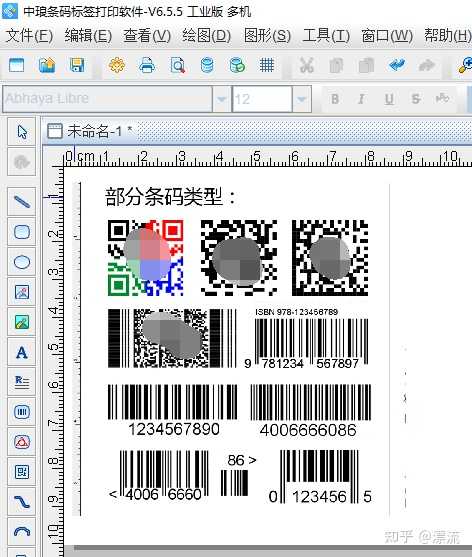Open the 文件(F) menu
The image size is (472, 557).
tap(29, 36)
